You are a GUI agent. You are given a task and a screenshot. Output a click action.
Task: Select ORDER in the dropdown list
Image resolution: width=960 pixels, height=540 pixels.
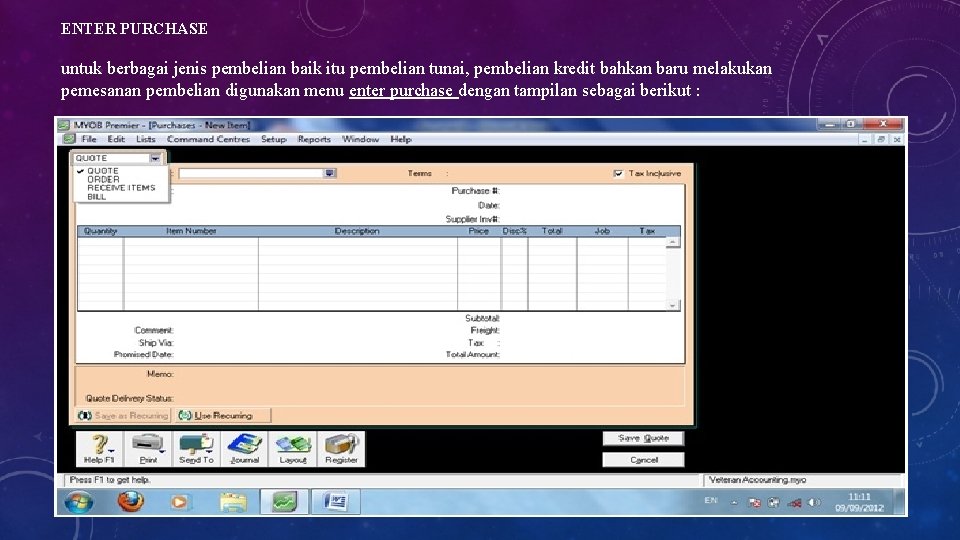tap(103, 179)
